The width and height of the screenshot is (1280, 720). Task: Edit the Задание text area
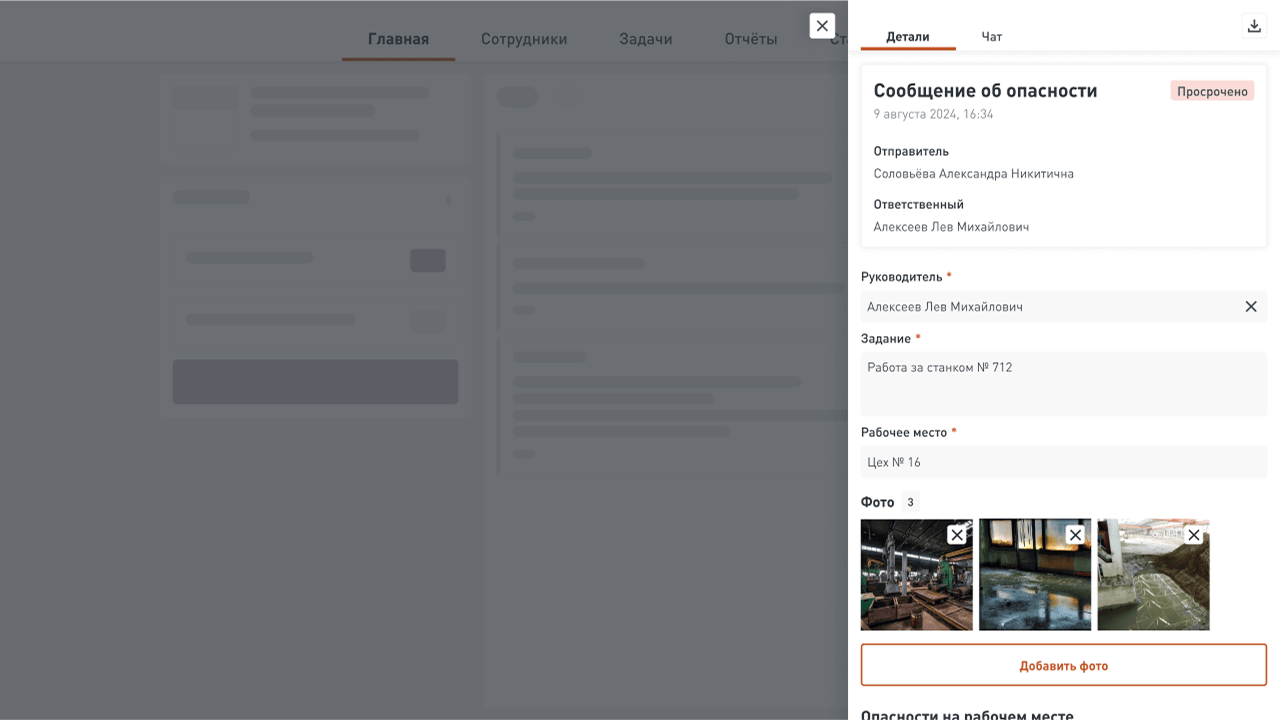pyautogui.click(x=1064, y=384)
